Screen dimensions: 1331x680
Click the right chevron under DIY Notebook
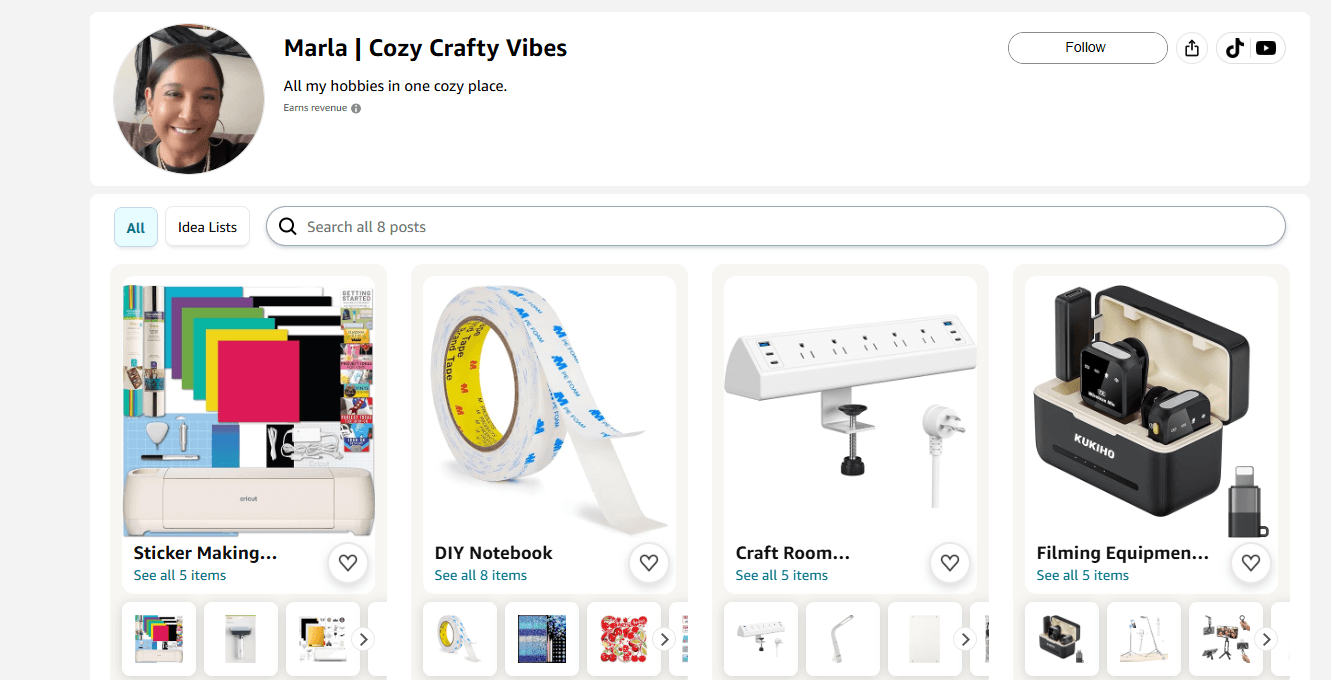(664, 638)
